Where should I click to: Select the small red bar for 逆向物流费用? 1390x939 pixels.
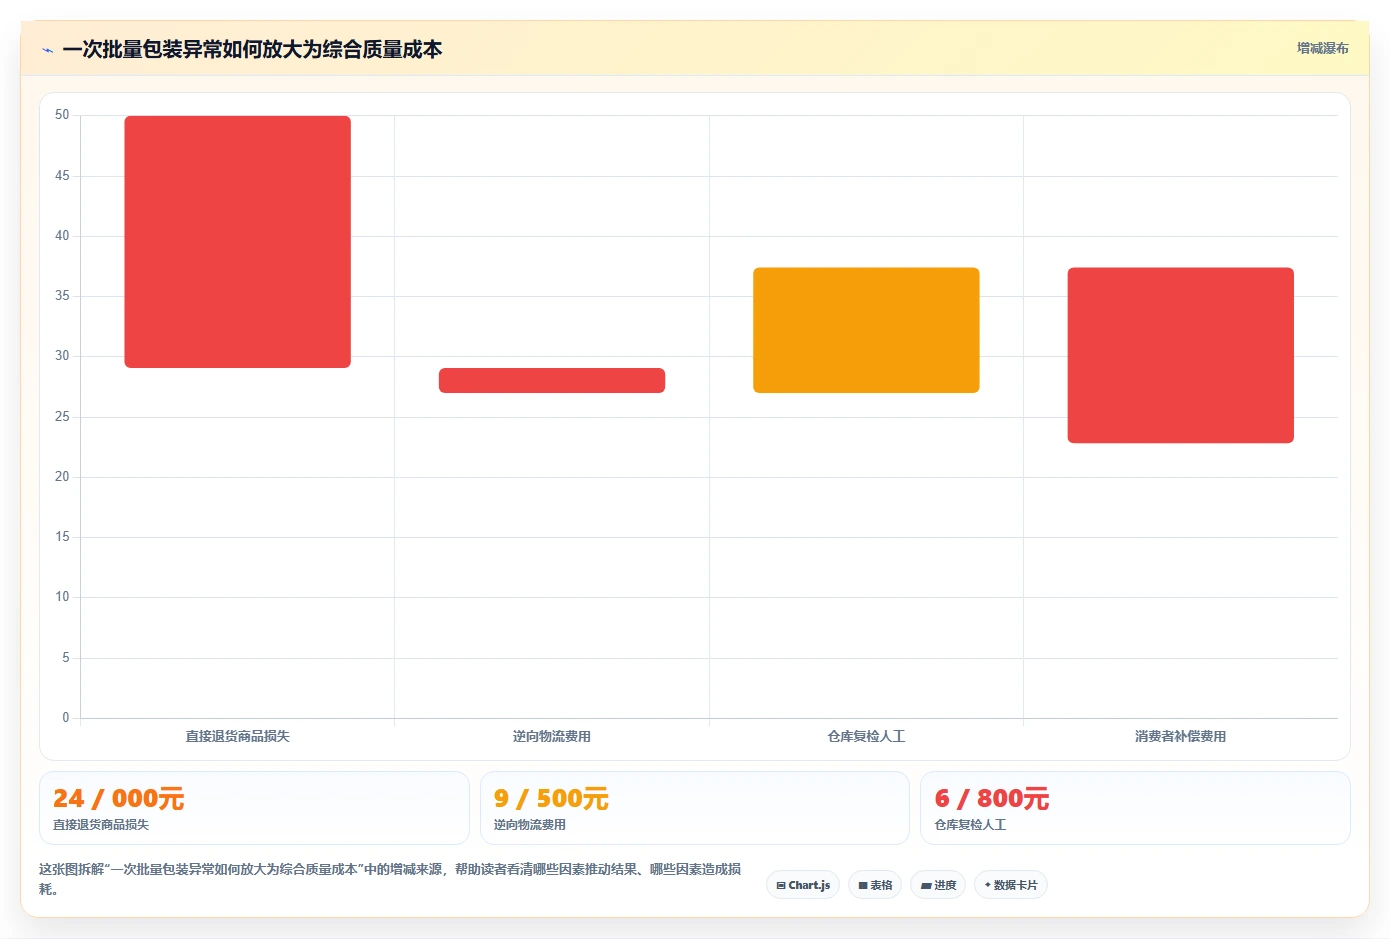click(x=552, y=380)
